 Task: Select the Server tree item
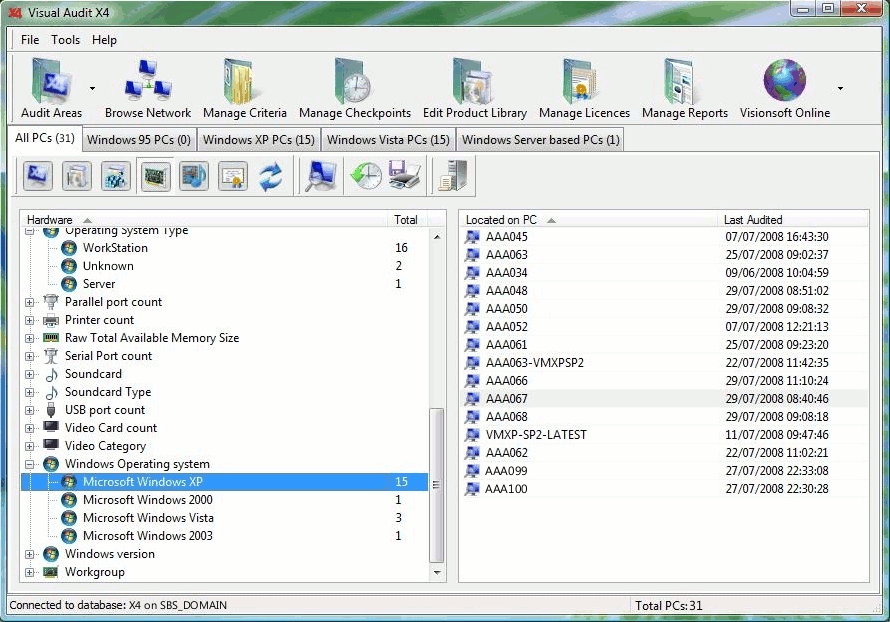tap(99, 284)
